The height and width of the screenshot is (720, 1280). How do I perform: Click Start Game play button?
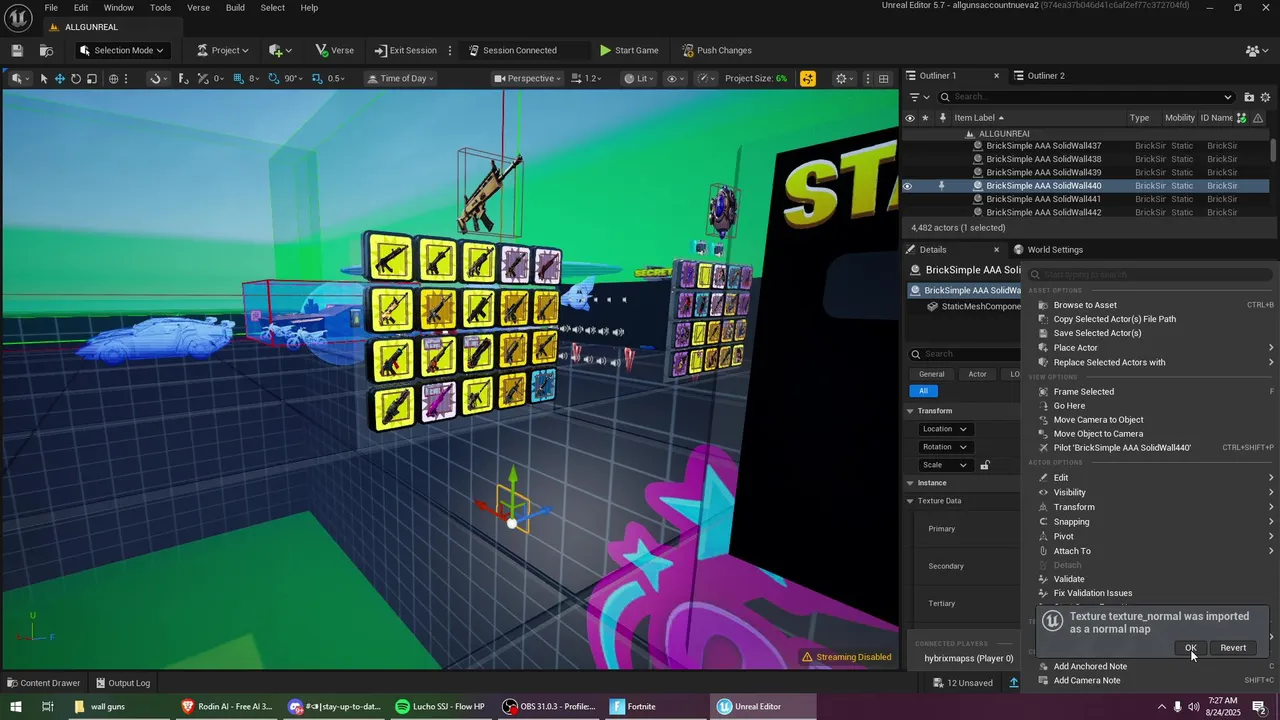(629, 50)
